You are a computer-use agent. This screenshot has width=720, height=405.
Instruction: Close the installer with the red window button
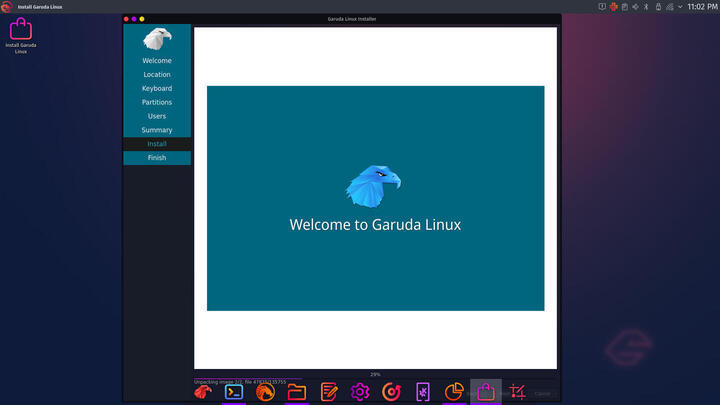126,19
